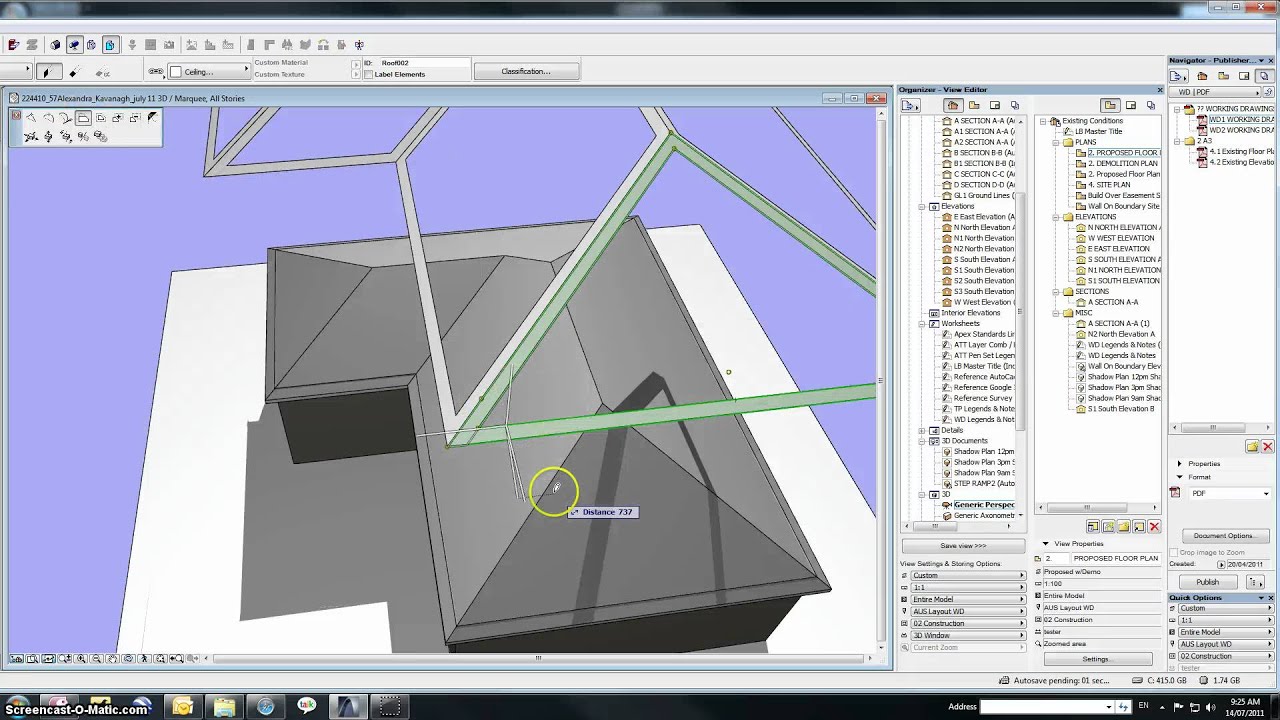1280x720 pixels.
Task: Click Publisher Sets icon in Organizer right pane
Action: (x=1151, y=105)
